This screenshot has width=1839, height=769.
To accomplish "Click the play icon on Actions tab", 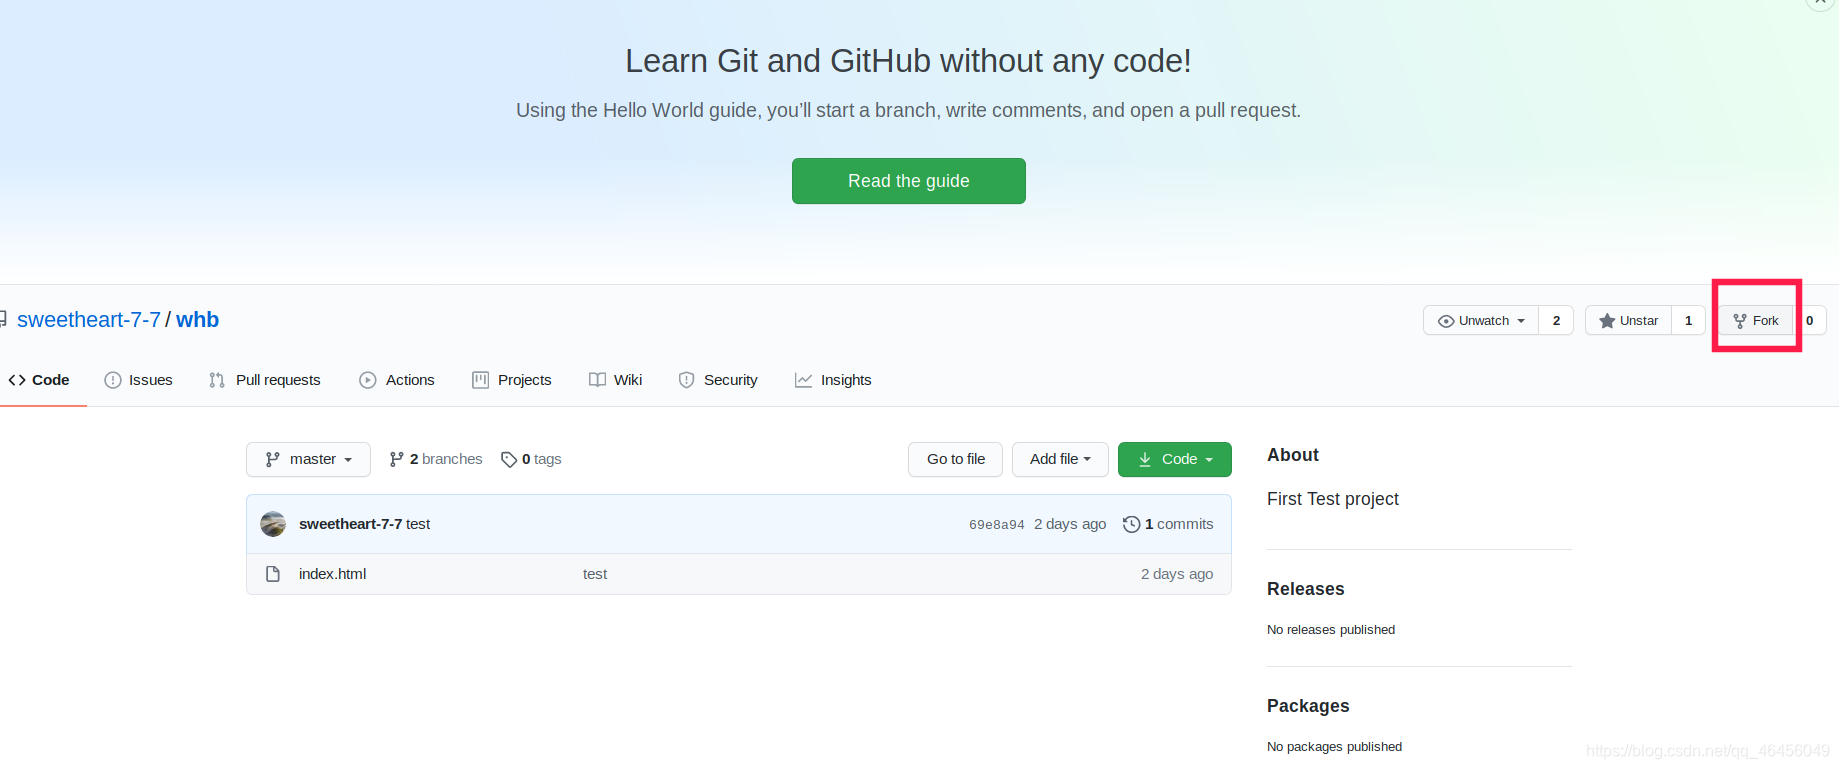I will [x=368, y=380].
